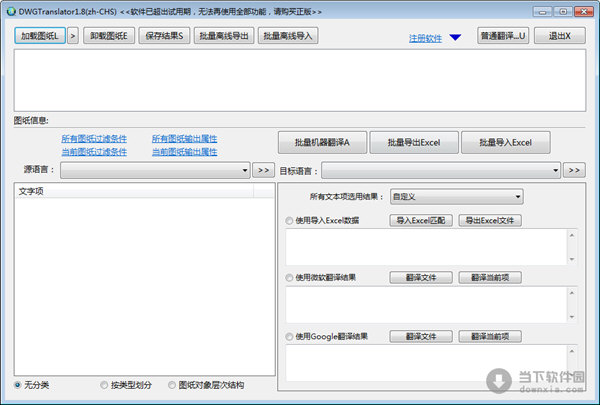The height and width of the screenshot is (405, 600).
Task: Open 所有图纸过滤条件 link
Action: pos(94,138)
